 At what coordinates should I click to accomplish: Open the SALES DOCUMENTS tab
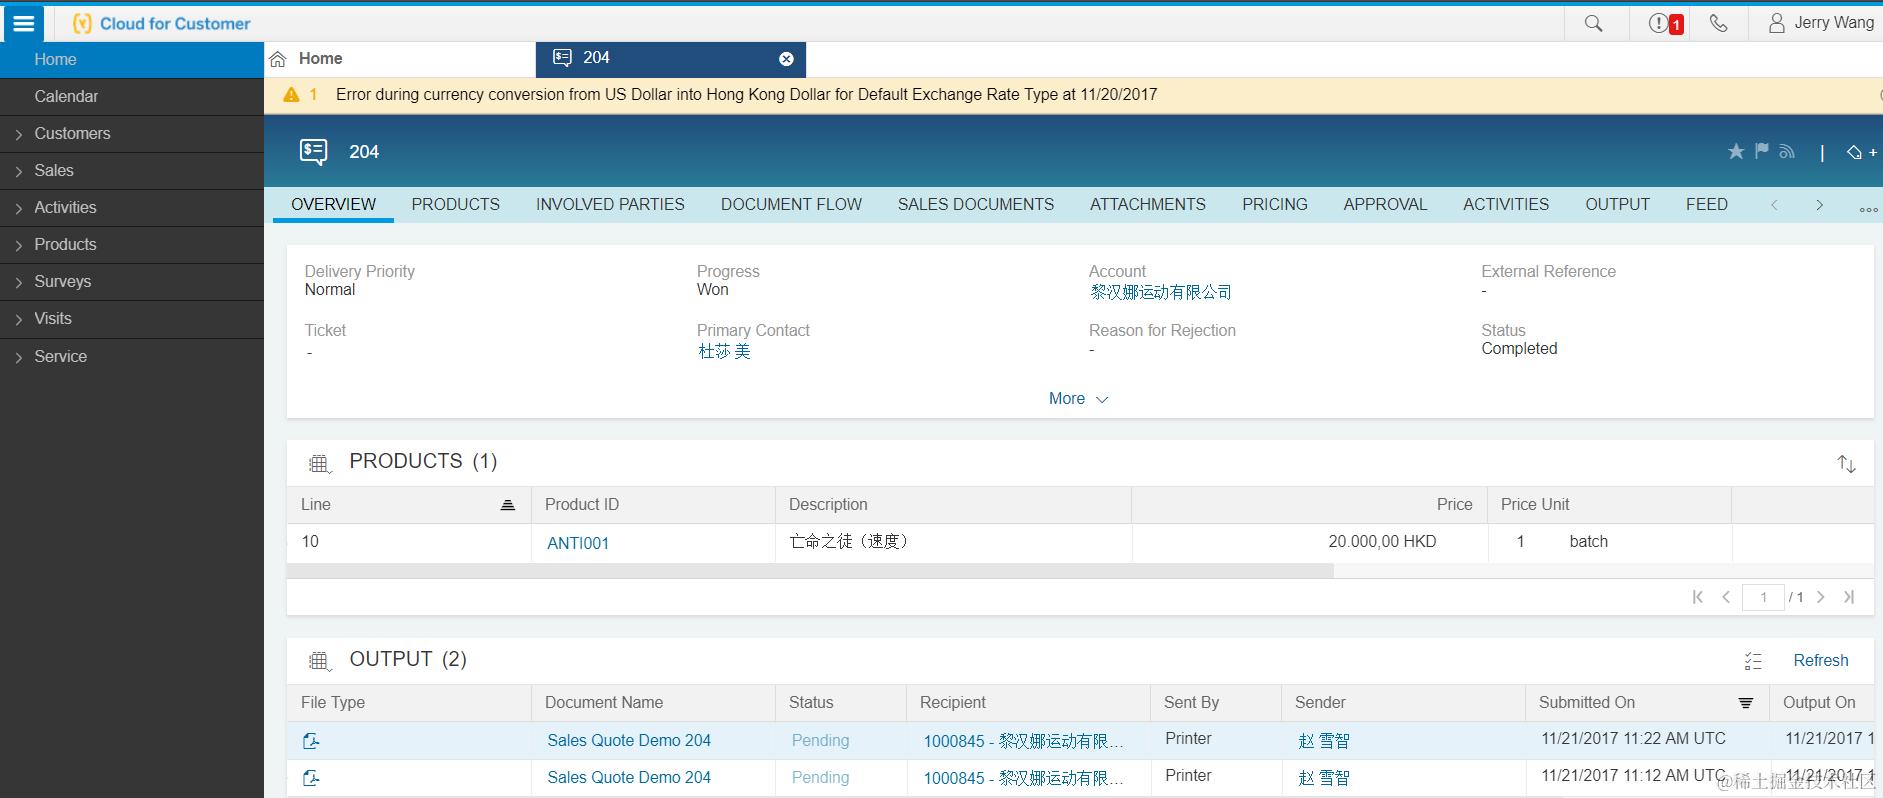point(976,204)
